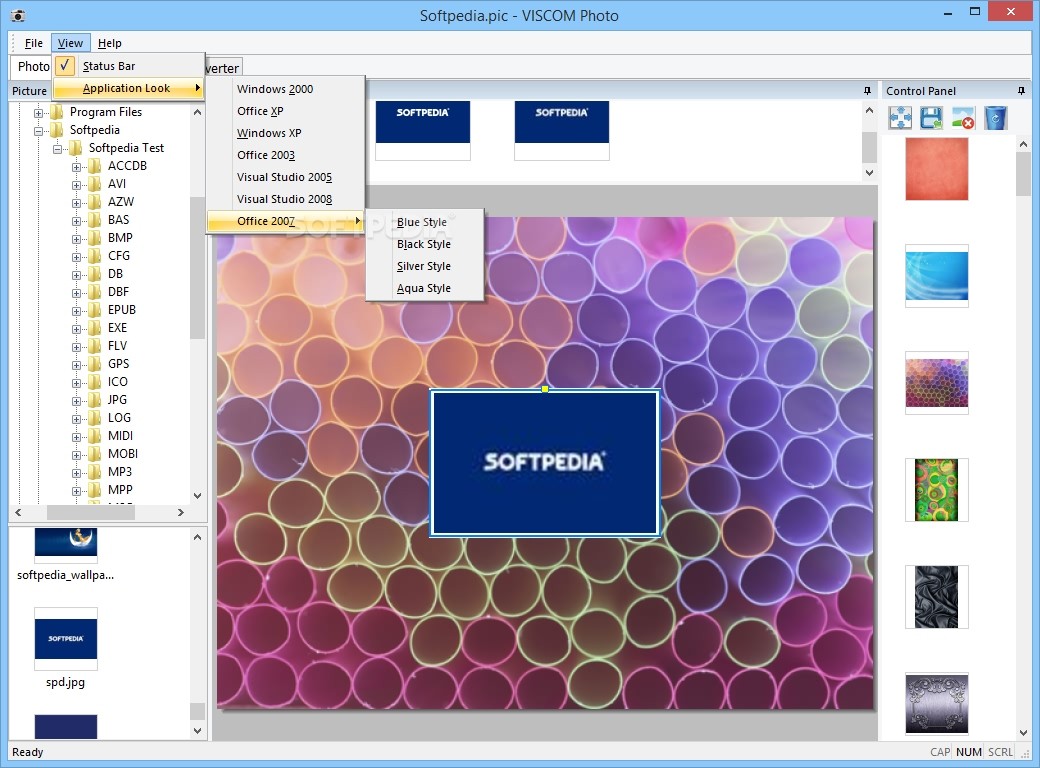1040x768 pixels.
Task: Expand the MP3 folder node
Action: point(76,473)
